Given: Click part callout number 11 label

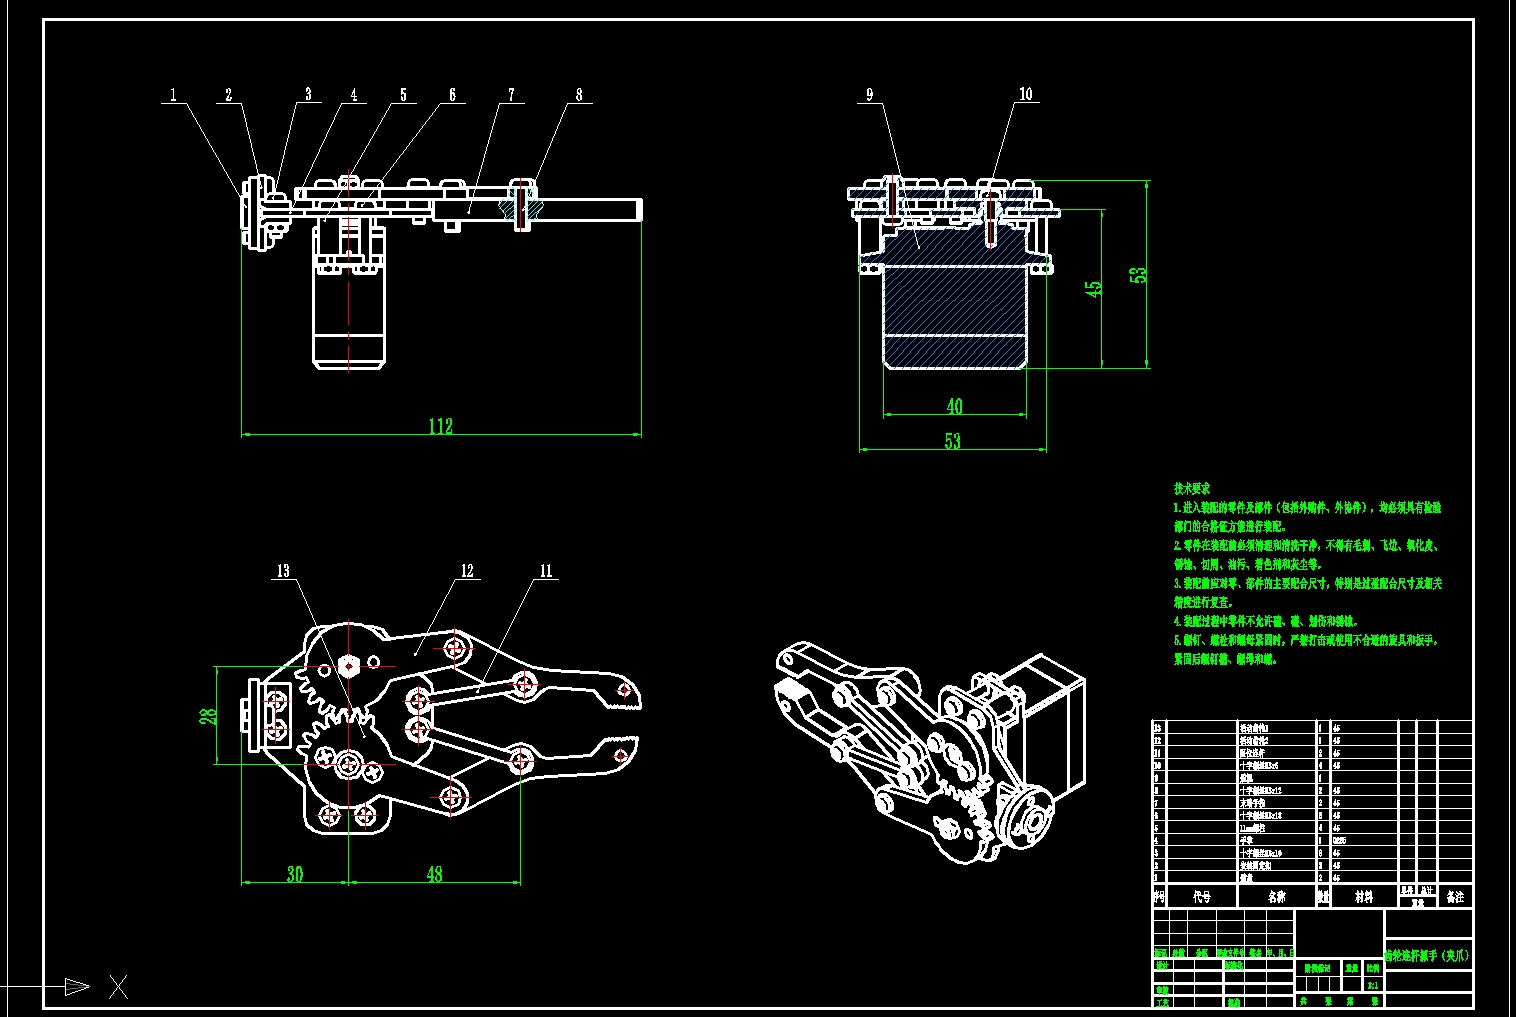Looking at the screenshot, I should click(x=546, y=571).
